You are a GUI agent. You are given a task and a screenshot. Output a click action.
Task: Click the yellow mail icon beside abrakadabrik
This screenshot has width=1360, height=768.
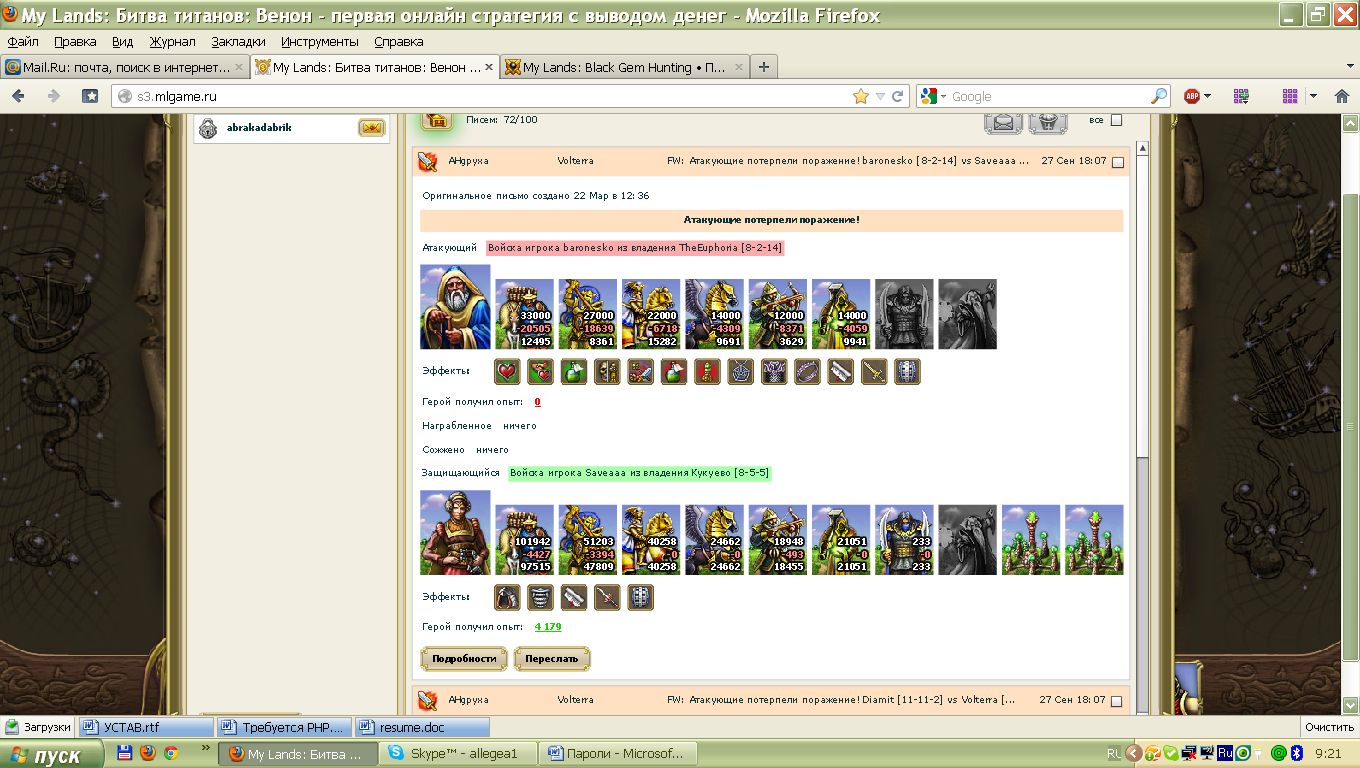371,128
